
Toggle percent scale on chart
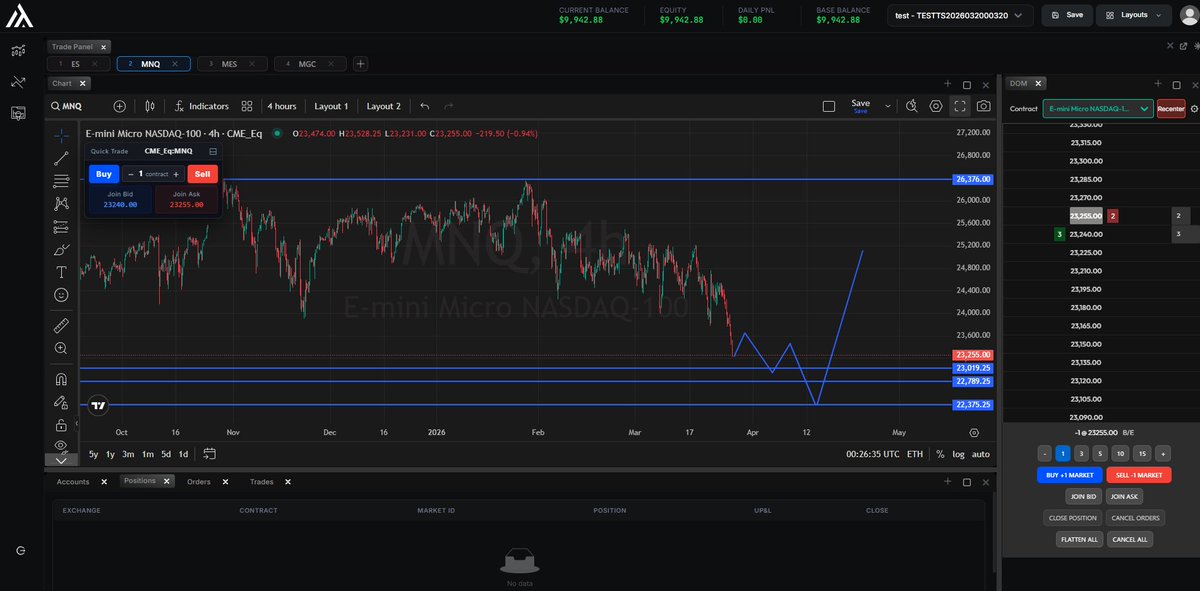(940, 454)
